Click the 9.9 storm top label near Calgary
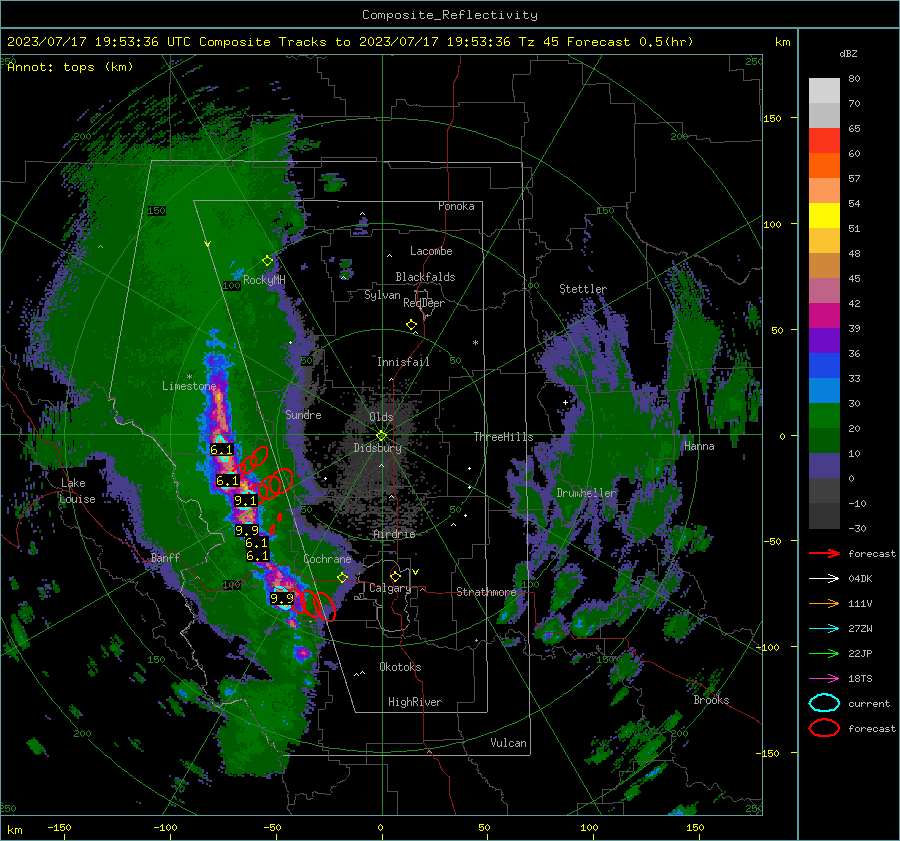This screenshot has width=900, height=841. (282, 599)
